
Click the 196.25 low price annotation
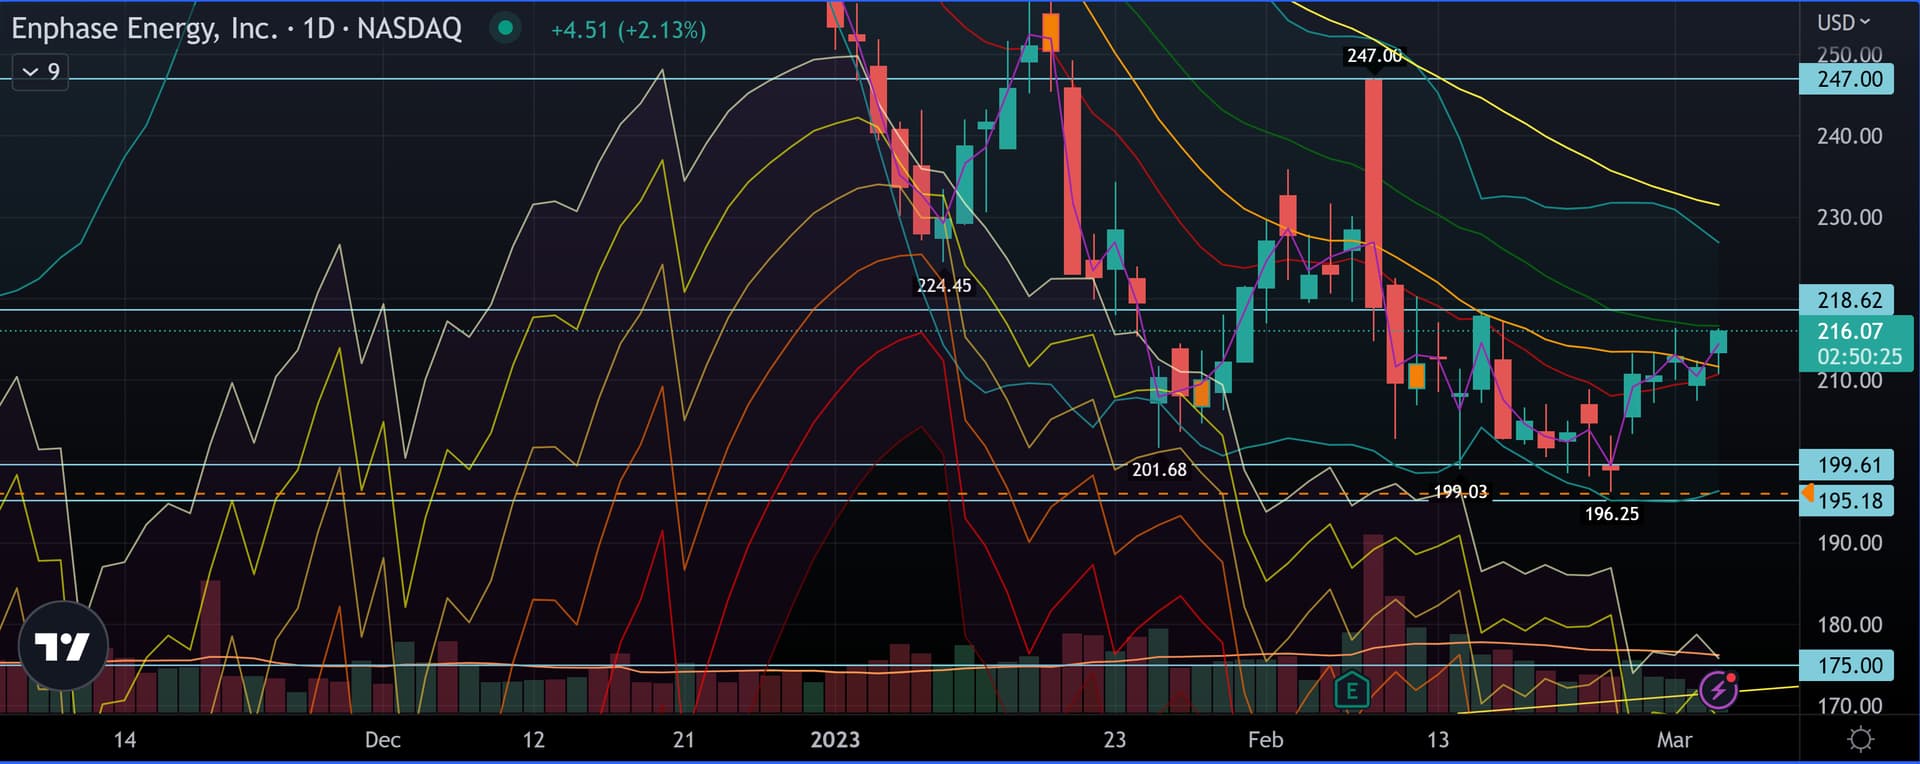pyautogui.click(x=1611, y=514)
